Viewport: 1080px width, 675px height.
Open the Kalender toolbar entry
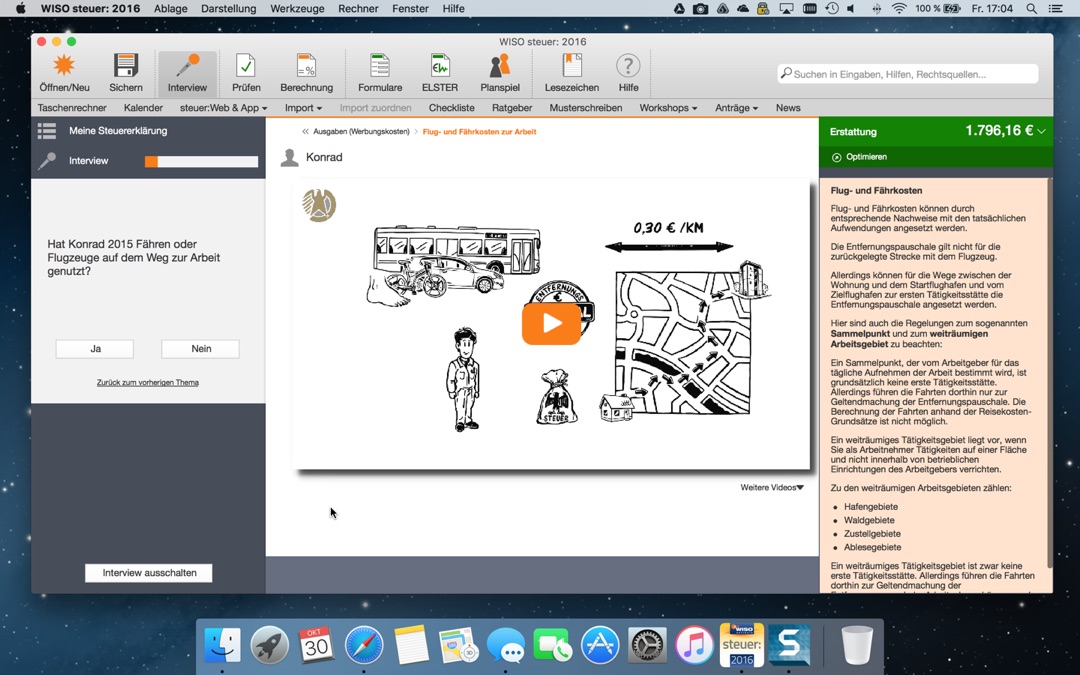(143, 107)
